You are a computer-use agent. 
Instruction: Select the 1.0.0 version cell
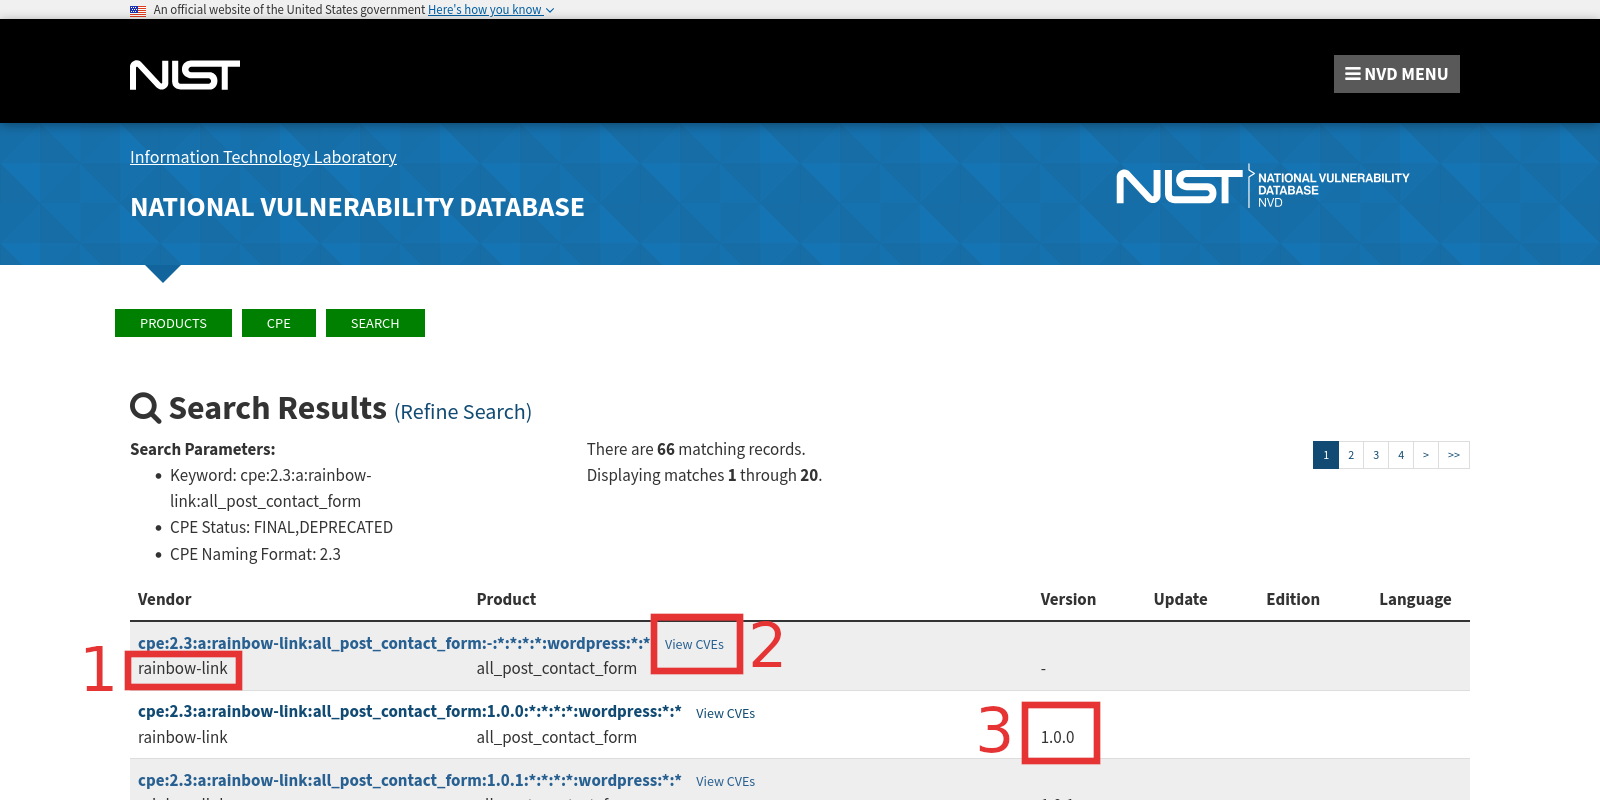tap(1057, 737)
